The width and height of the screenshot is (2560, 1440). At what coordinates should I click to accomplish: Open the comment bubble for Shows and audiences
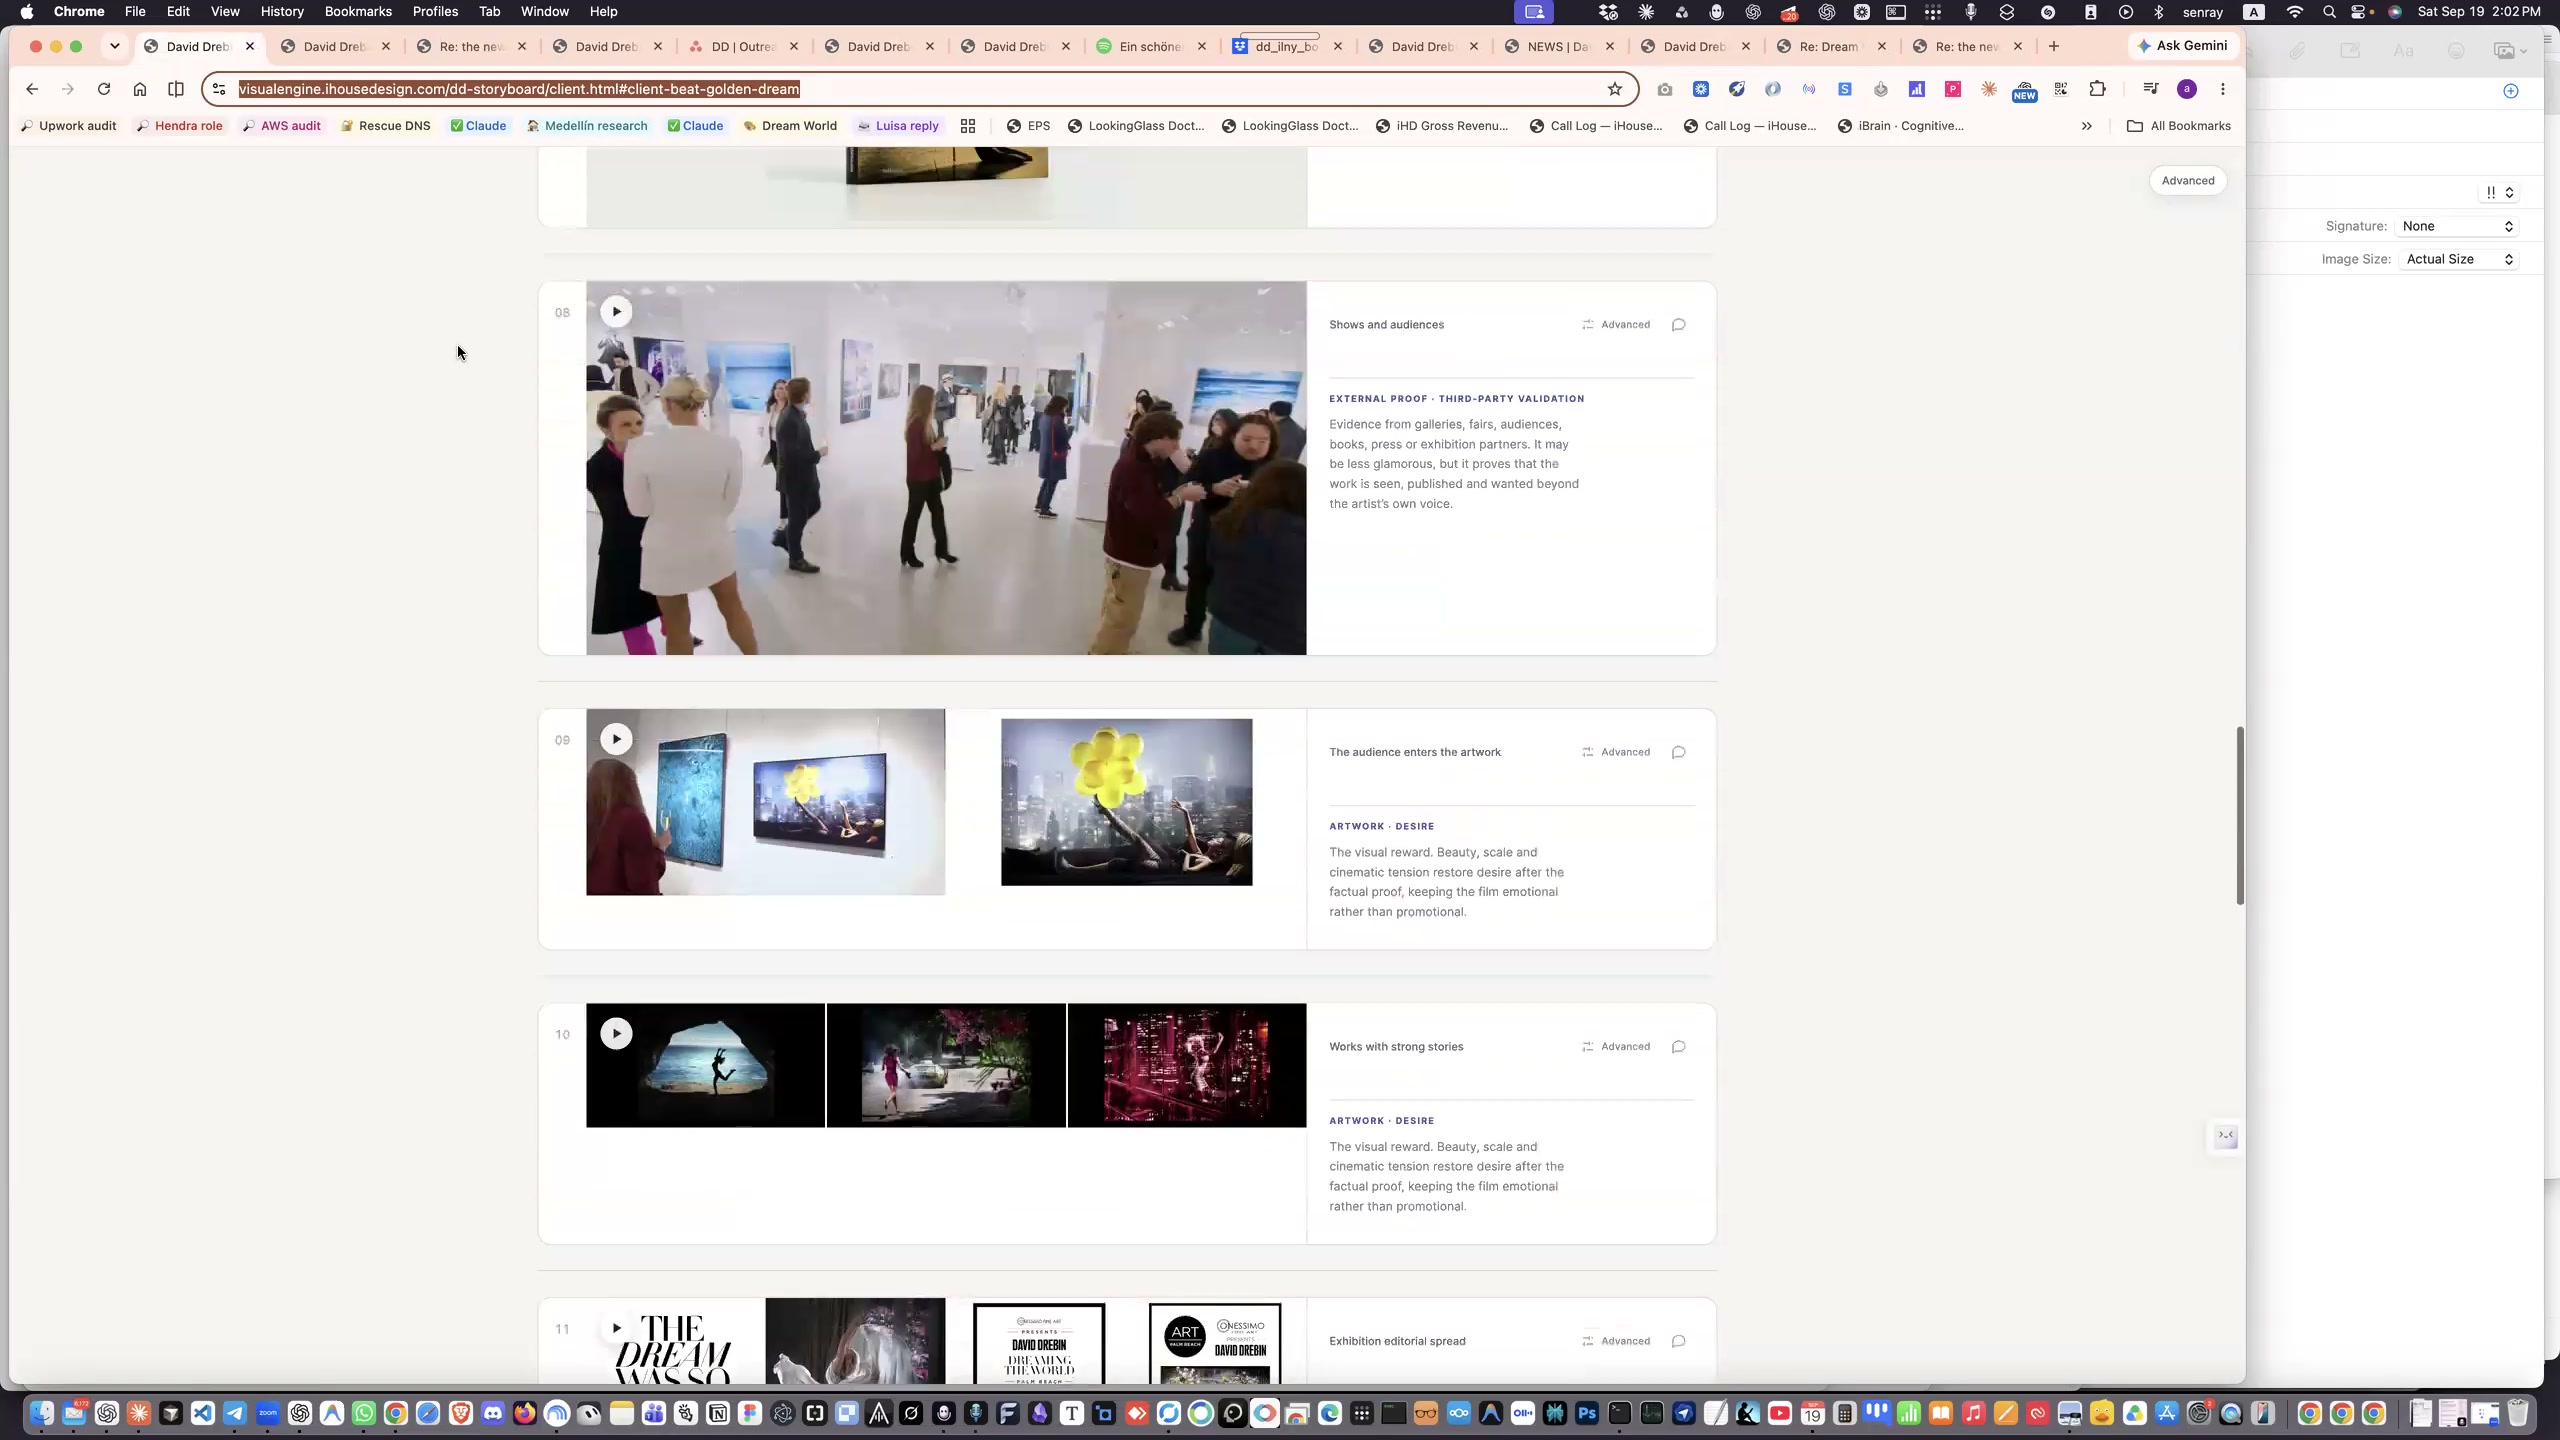[1679, 324]
